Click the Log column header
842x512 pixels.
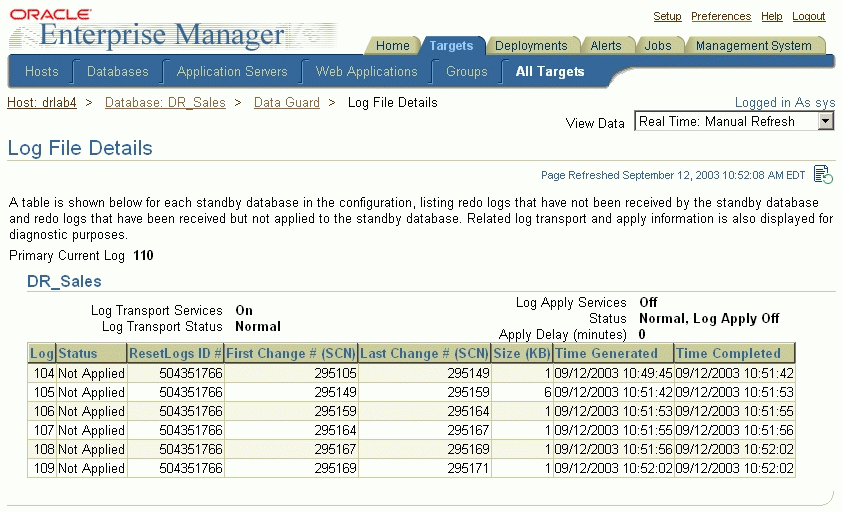[41, 354]
